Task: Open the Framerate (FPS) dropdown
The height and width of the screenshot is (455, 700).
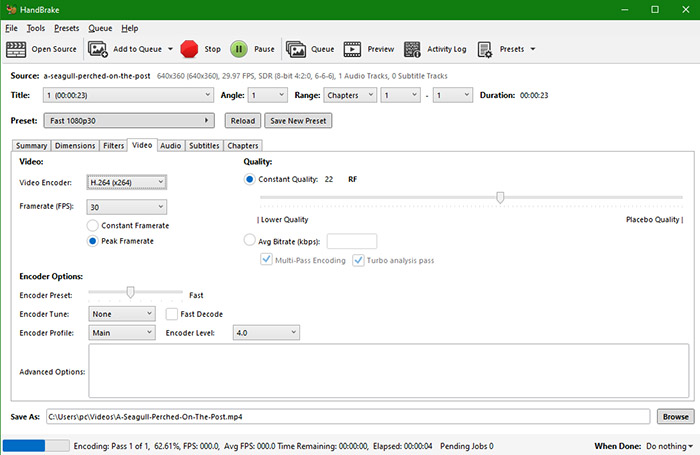Action: (127, 207)
